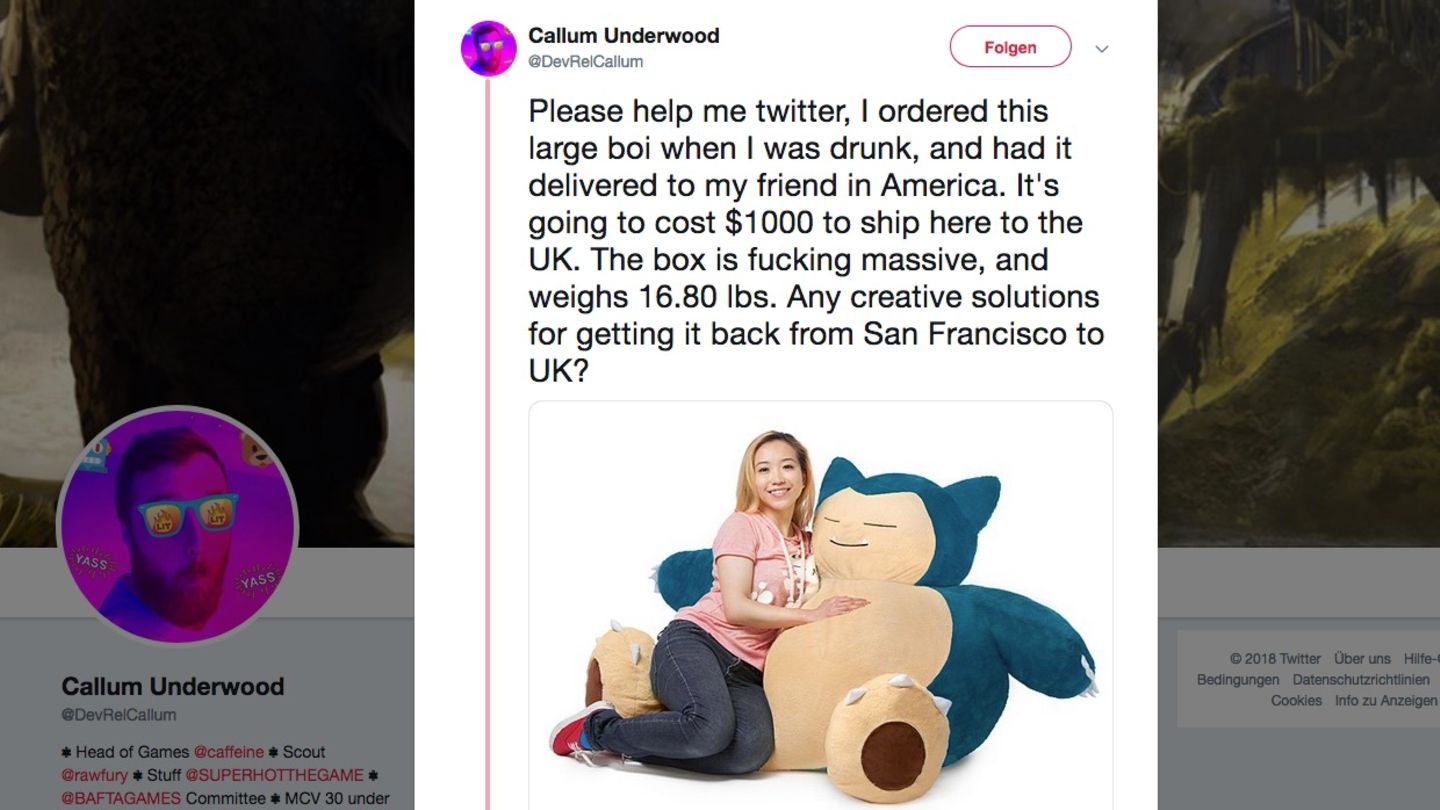Click @DevRelCallum handle under profile name
The image size is (1440, 810).
point(119,715)
